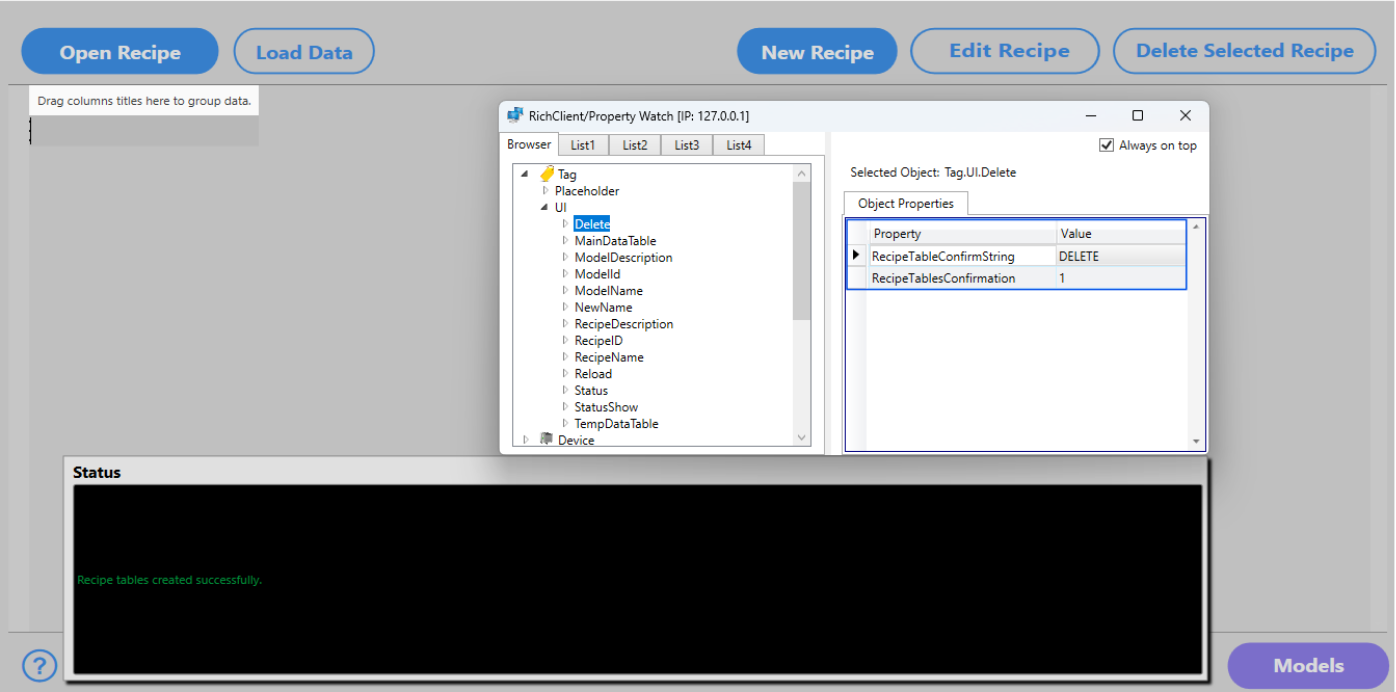Viewport: 1396px width, 692px height.
Task: Click the purple Models button
Action: (1308, 666)
